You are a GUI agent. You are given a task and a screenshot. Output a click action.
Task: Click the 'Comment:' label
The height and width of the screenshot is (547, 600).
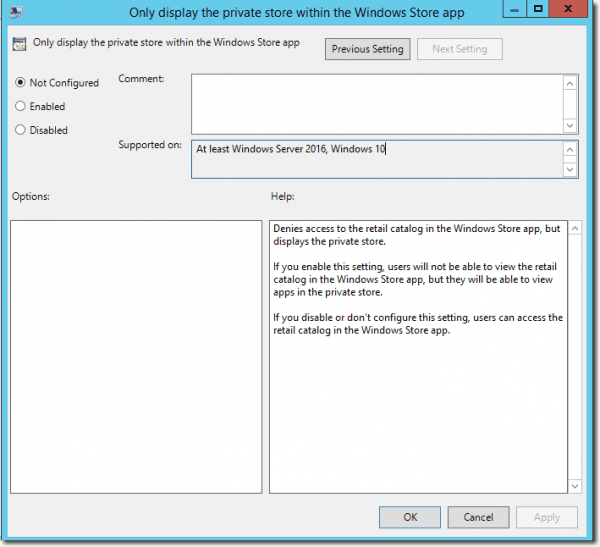click(x=141, y=78)
